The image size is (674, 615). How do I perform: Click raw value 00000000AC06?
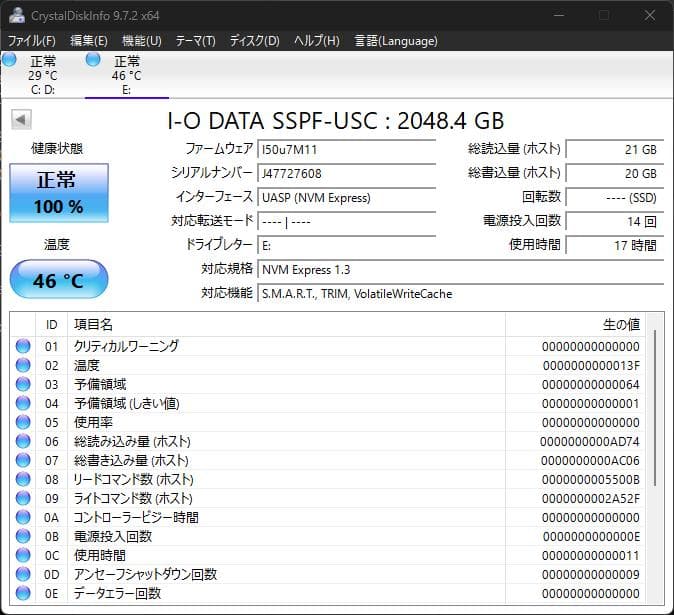(590, 460)
